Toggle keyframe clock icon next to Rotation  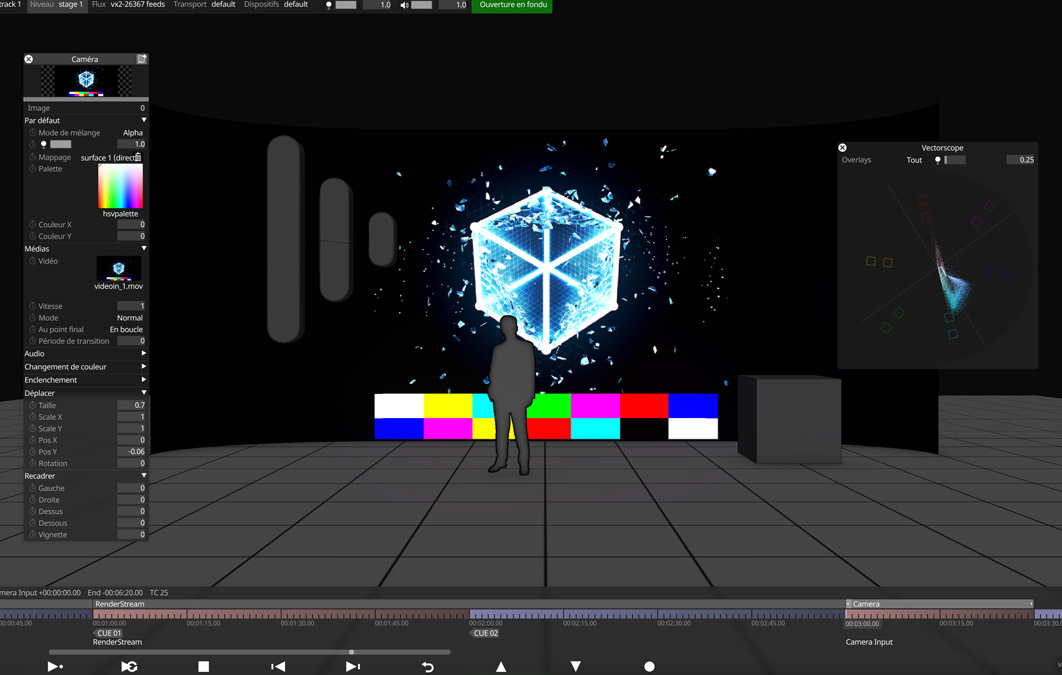[x=32, y=463]
